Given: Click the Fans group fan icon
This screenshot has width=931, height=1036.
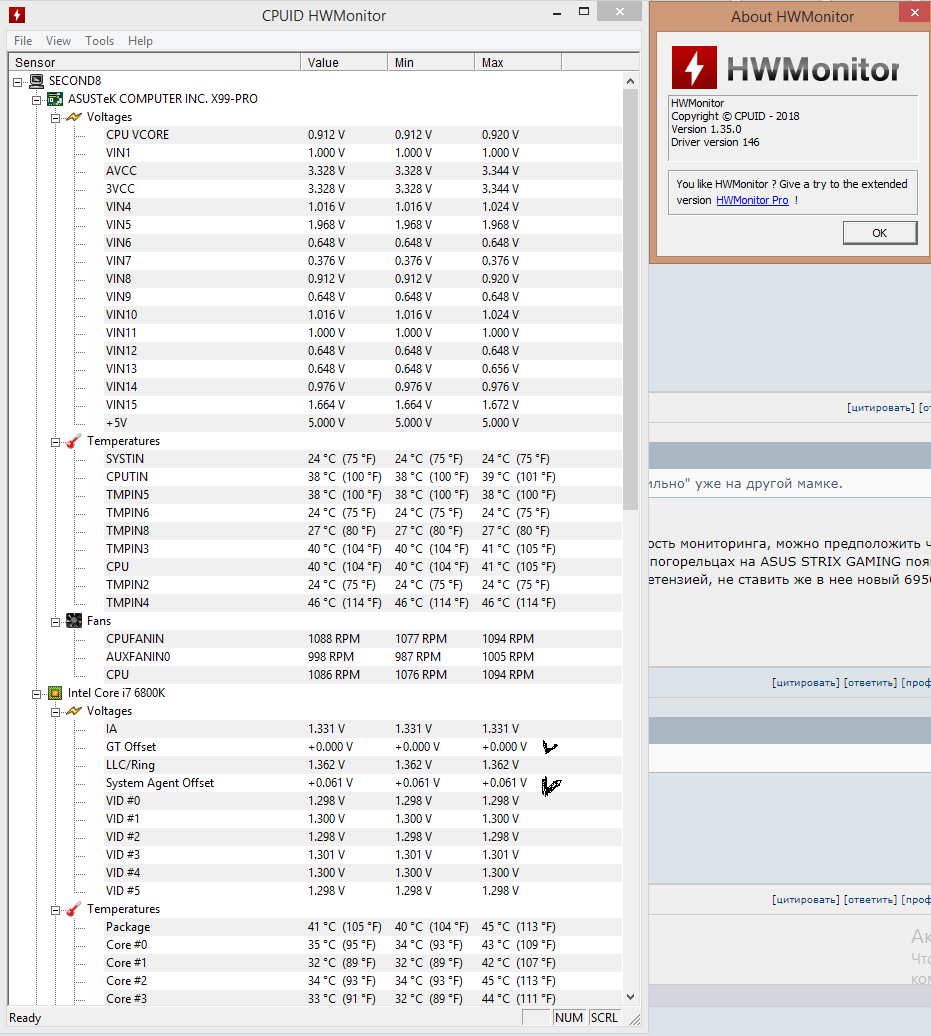Looking at the screenshot, I should point(74,621).
